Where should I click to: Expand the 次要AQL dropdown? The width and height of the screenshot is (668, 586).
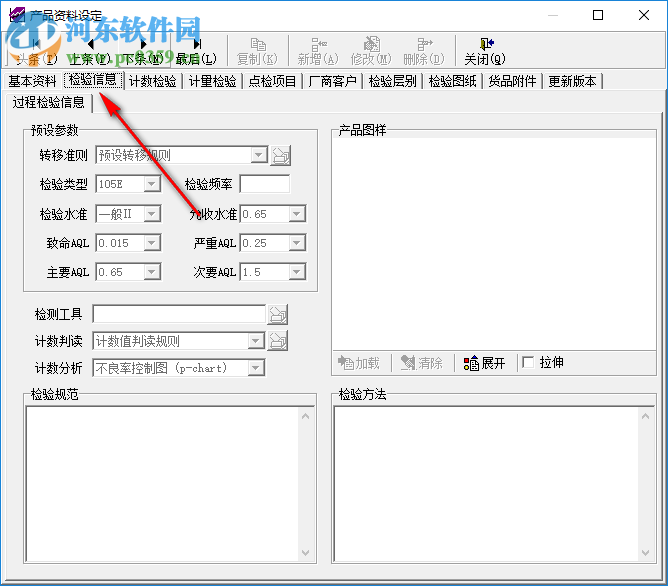pyautogui.click(x=297, y=272)
